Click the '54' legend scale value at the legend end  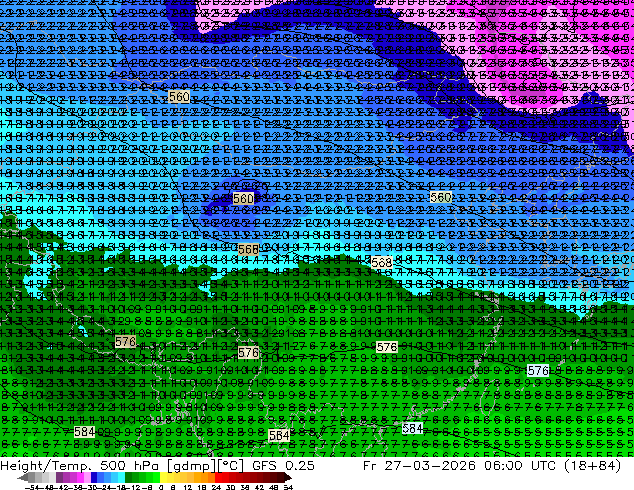288,487
